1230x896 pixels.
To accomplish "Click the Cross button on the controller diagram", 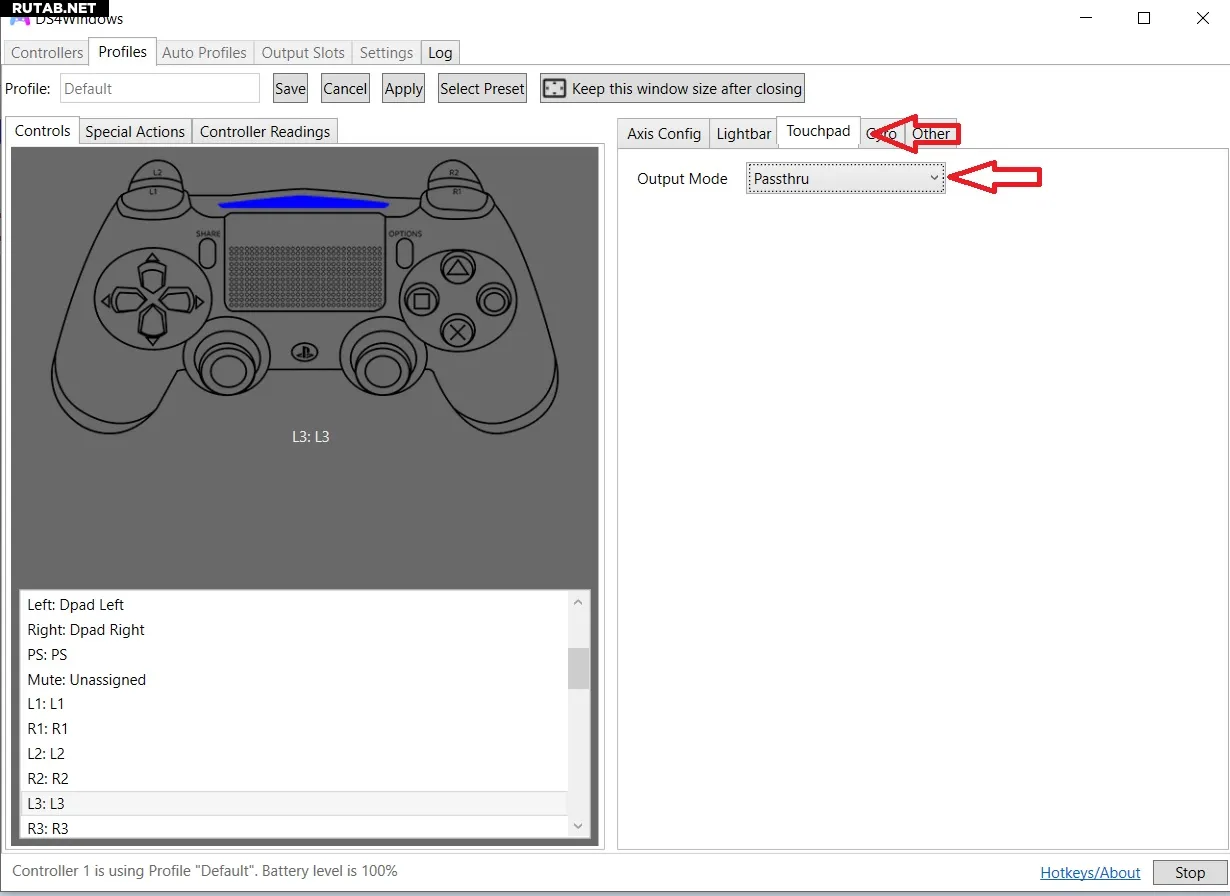I will pyautogui.click(x=458, y=332).
